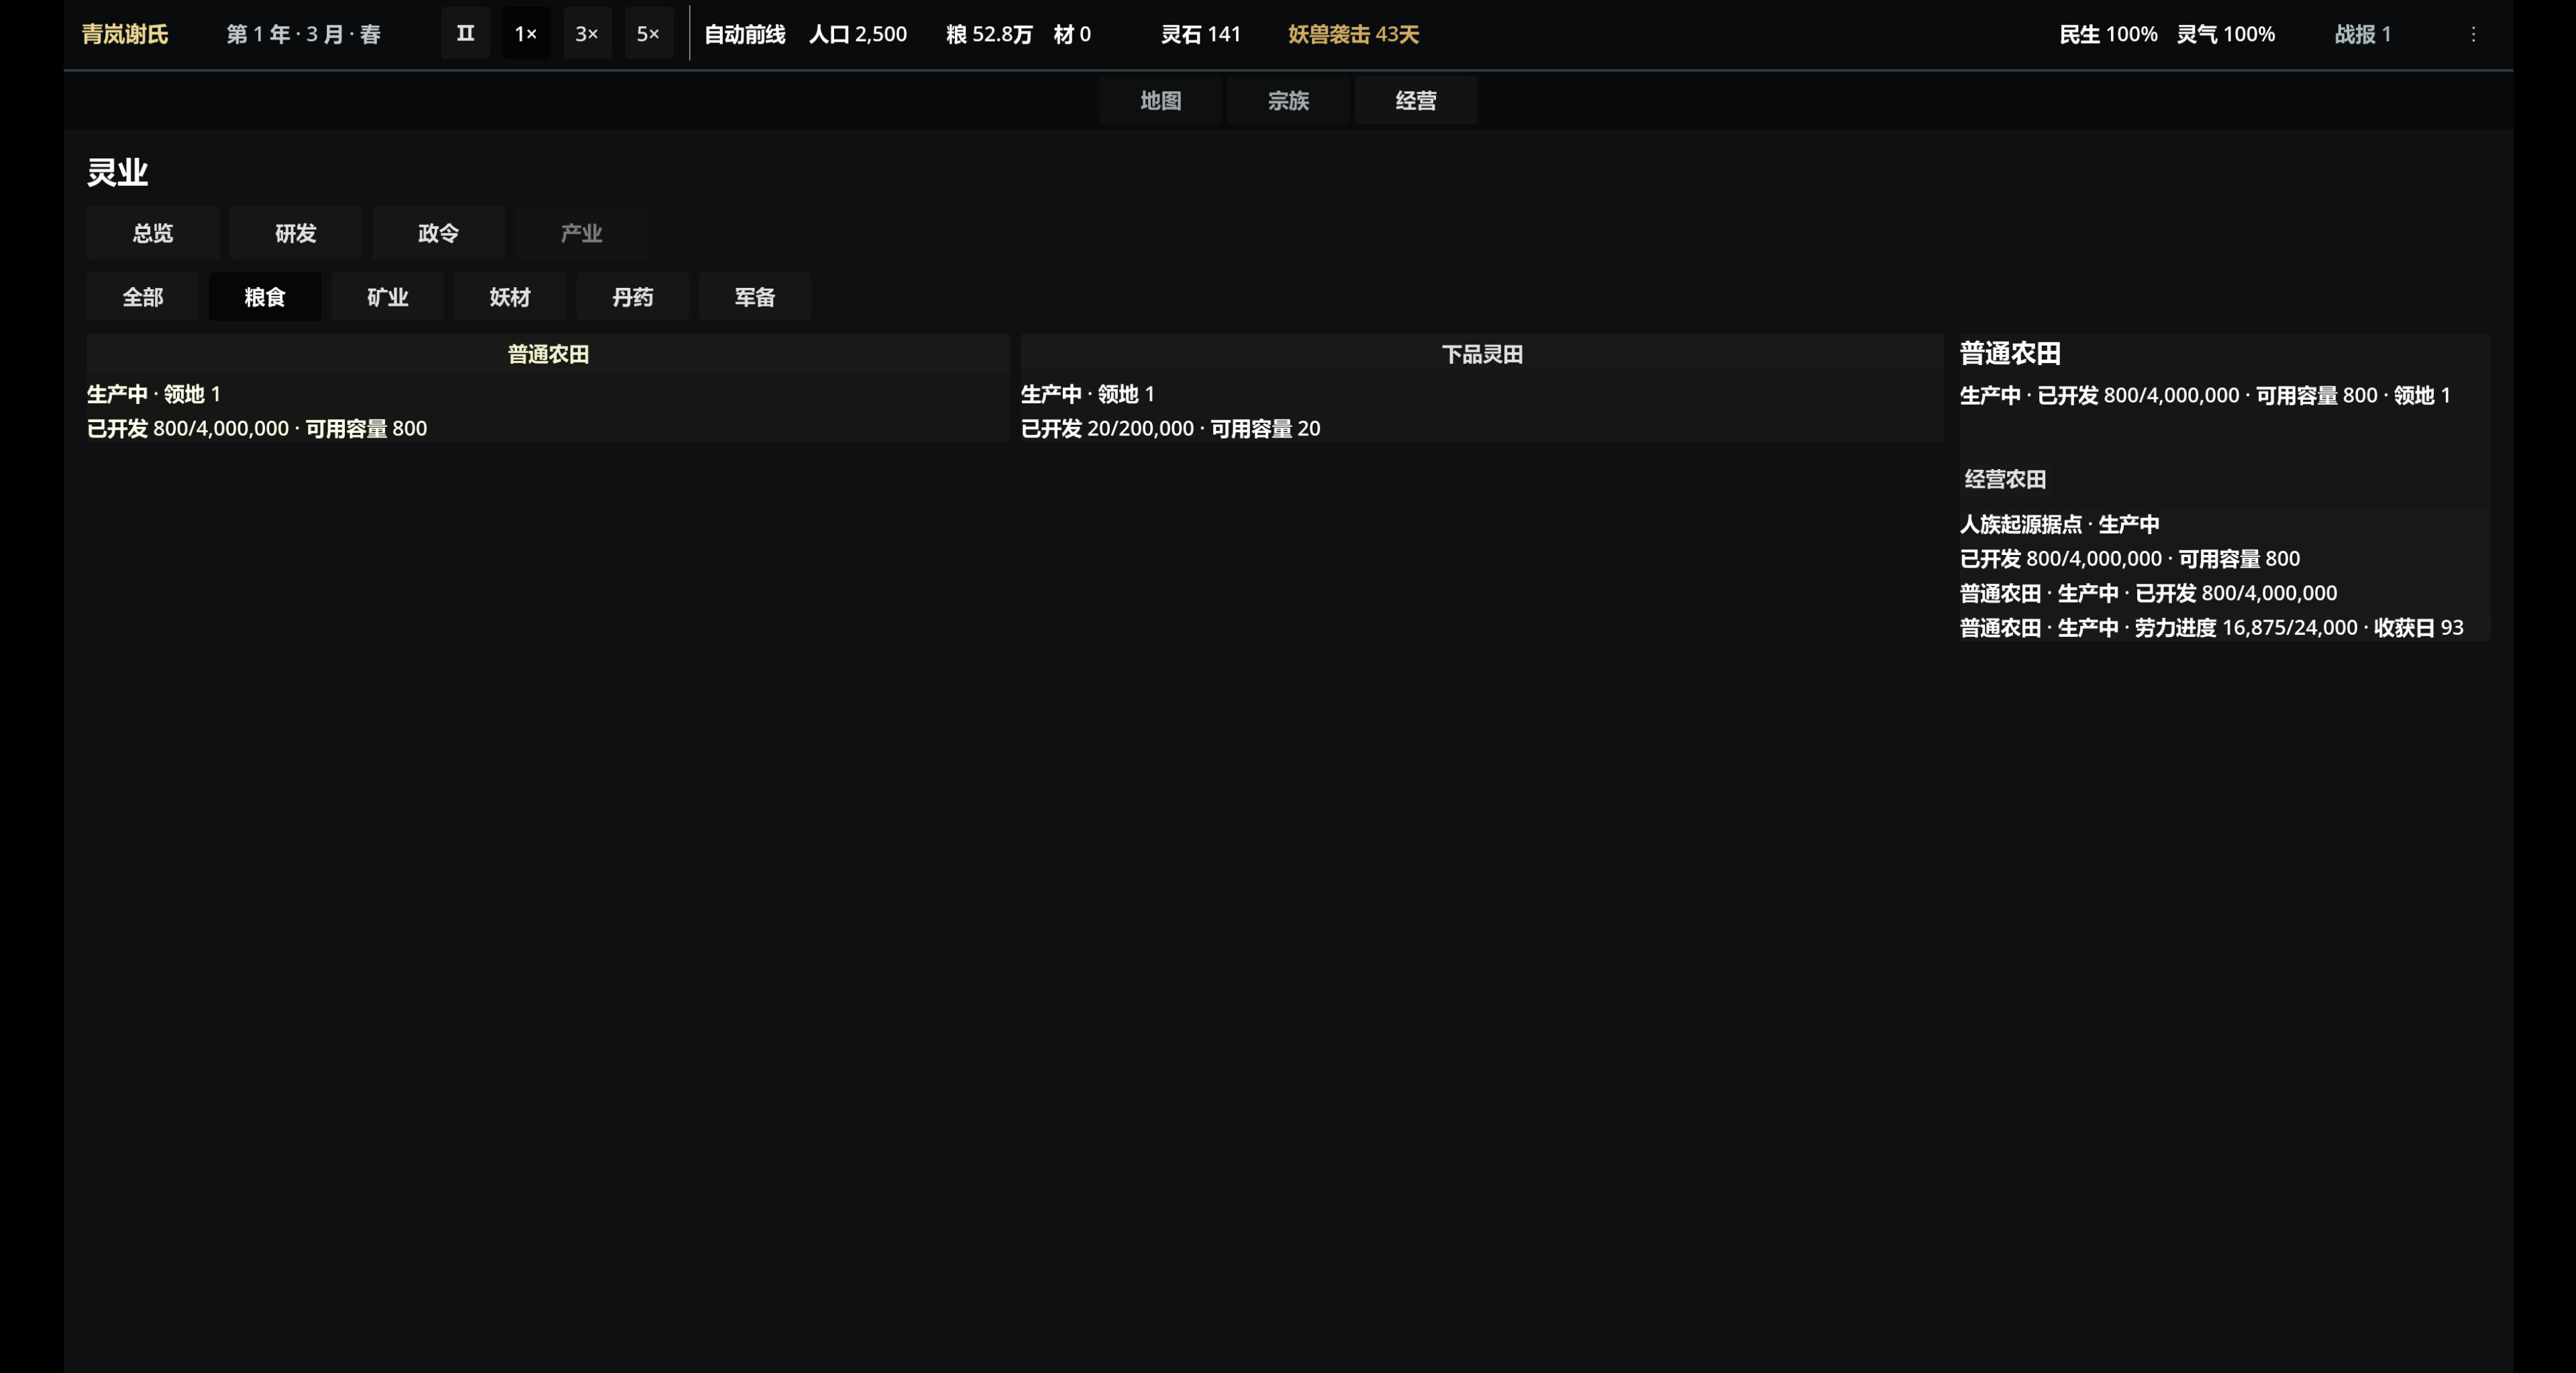The height and width of the screenshot is (1373, 2576).
Task: Go to the 研发 section
Action: point(295,233)
